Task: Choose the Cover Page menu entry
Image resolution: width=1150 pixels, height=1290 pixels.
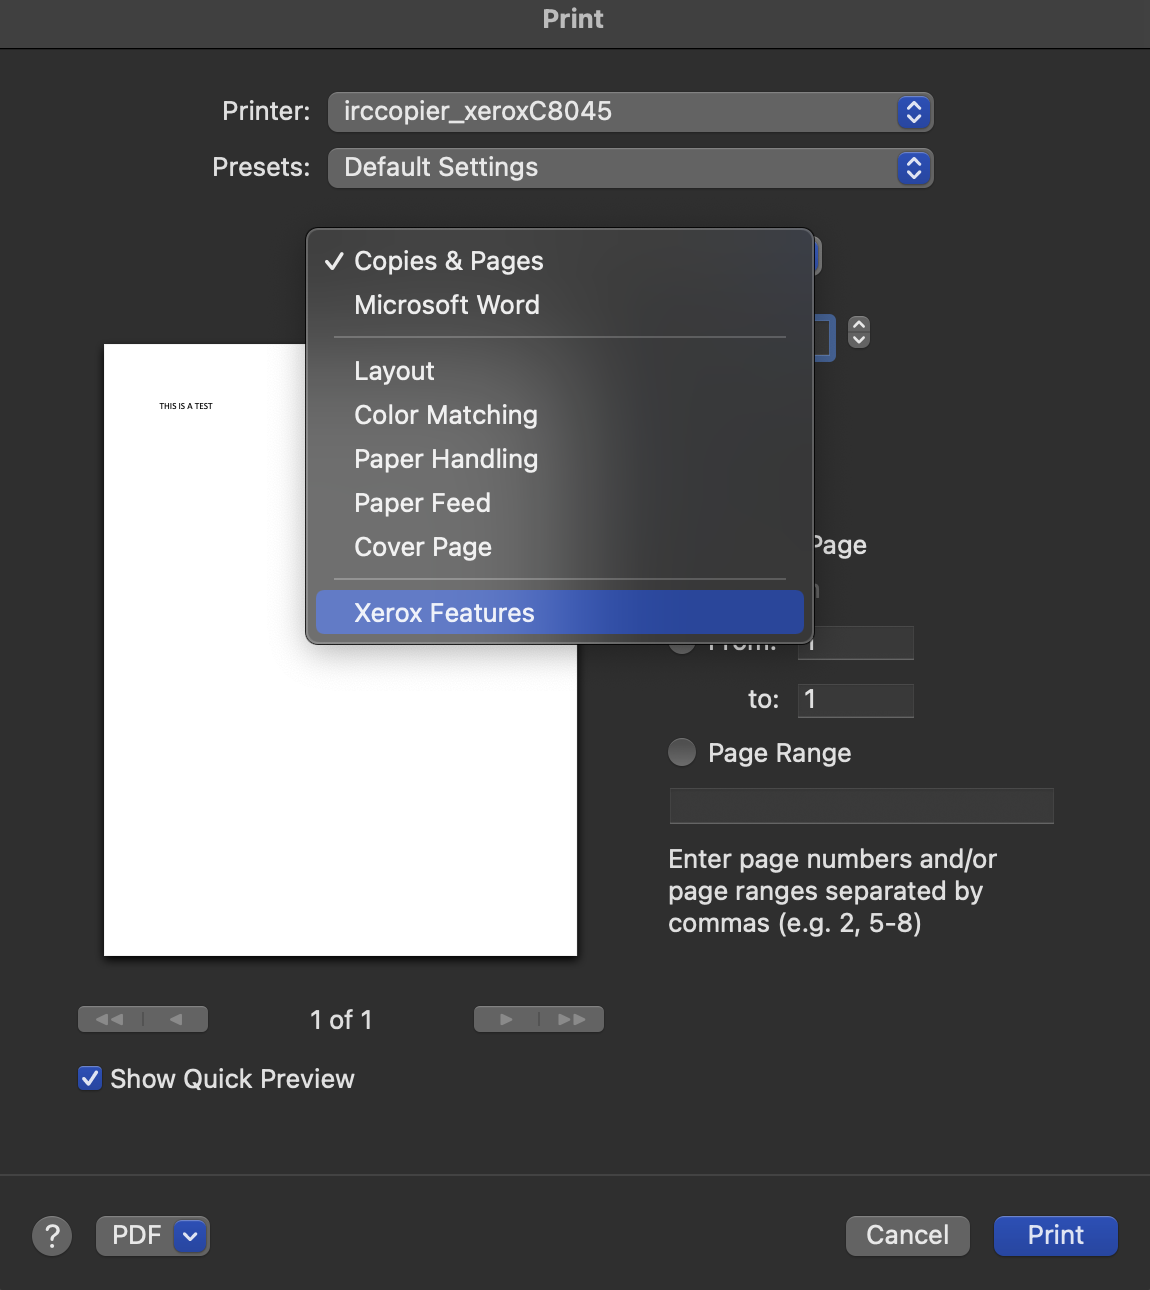Action: 423,547
